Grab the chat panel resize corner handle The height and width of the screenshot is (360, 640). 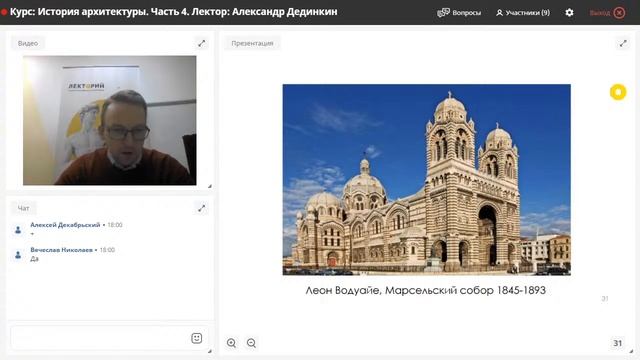point(209,351)
